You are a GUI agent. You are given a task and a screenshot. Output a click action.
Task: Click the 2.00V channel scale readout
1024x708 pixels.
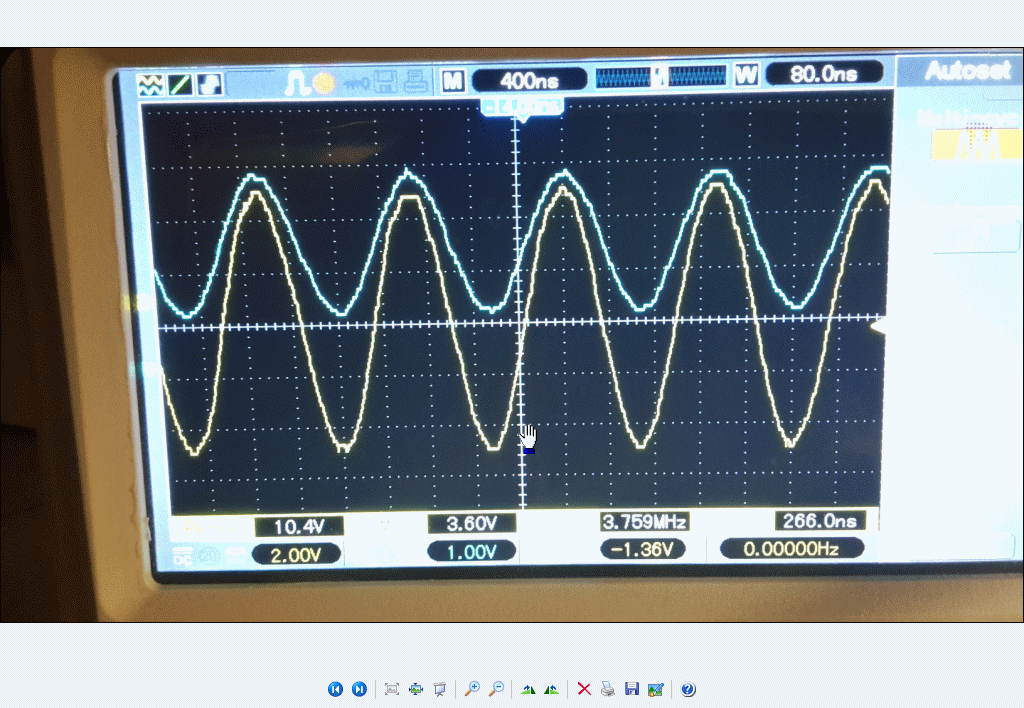tap(296, 554)
